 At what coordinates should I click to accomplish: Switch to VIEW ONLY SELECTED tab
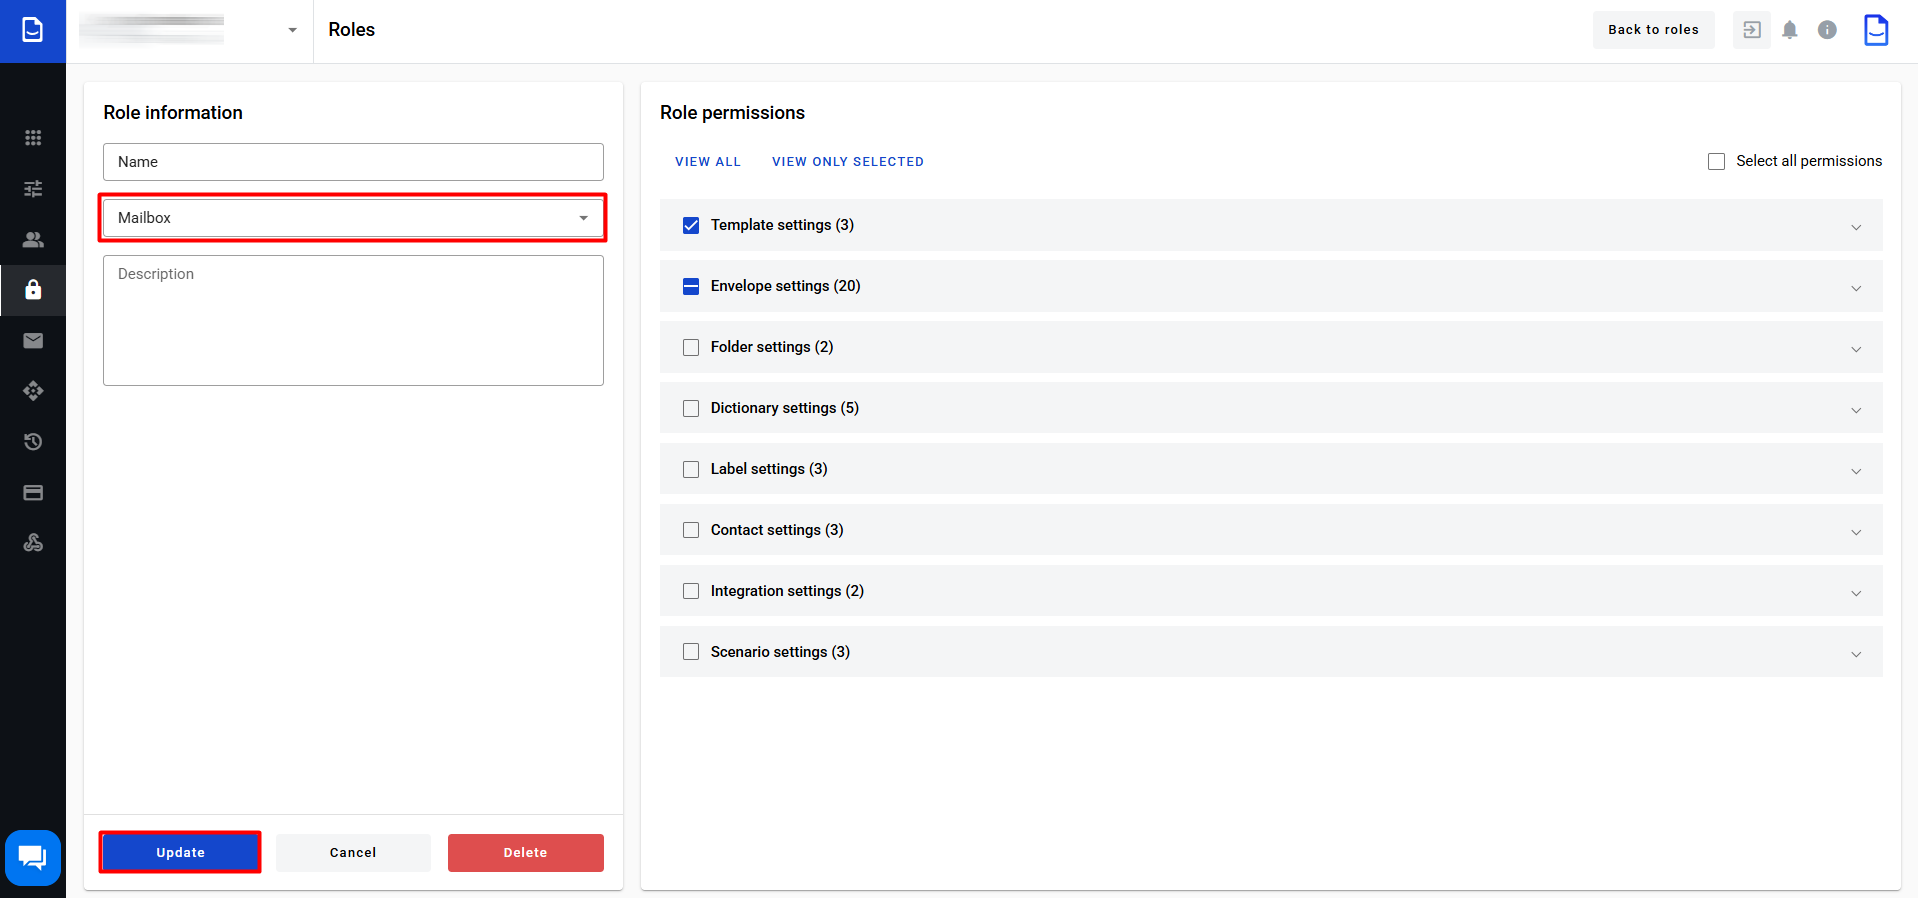[847, 162]
